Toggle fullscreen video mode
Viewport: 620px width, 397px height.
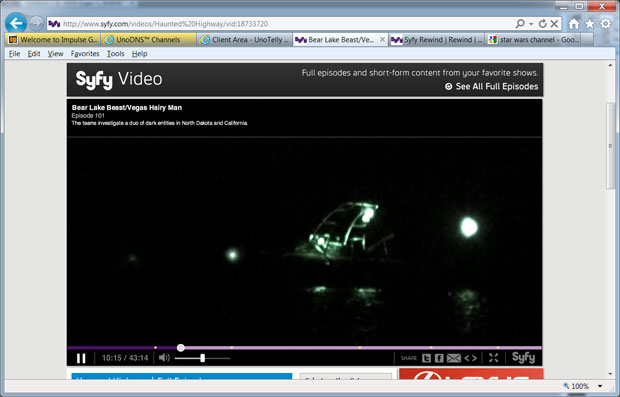pos(493,358)
